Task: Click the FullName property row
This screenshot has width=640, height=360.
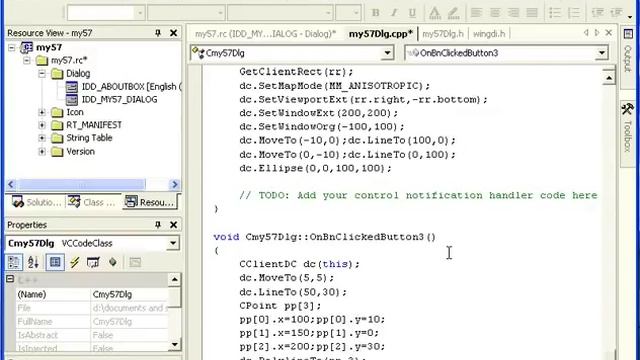Action: pos(92,322)
